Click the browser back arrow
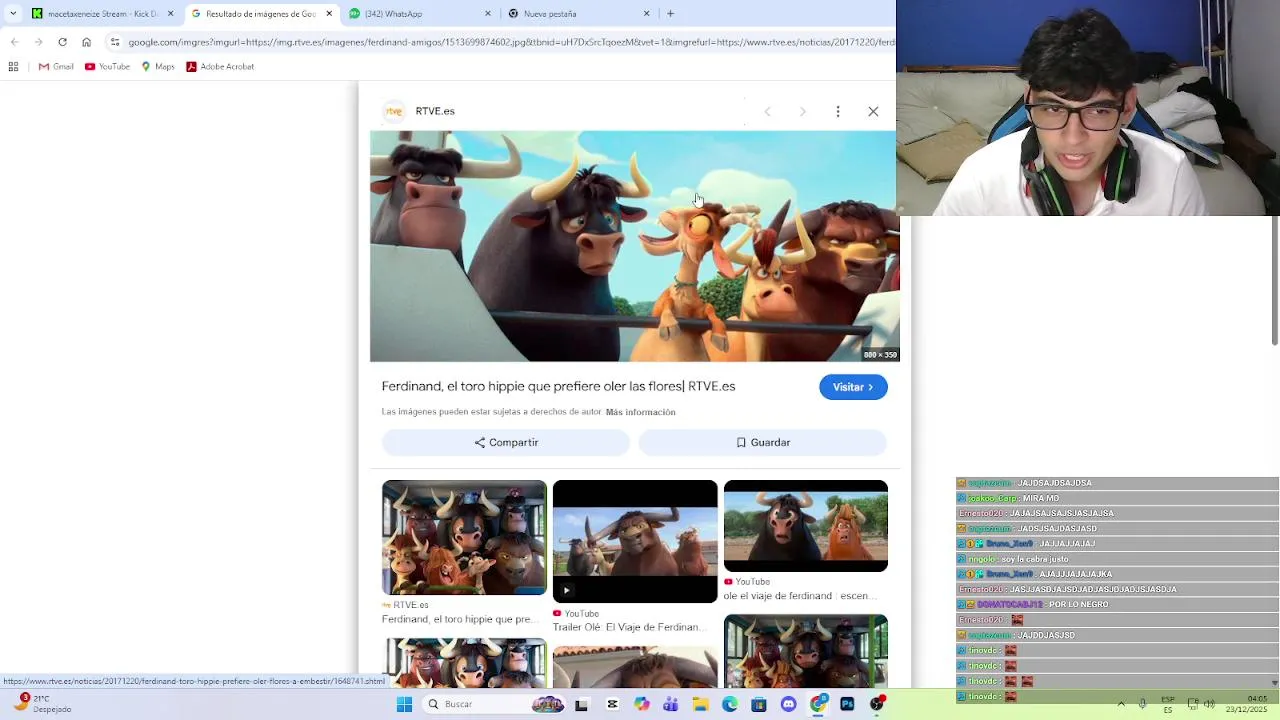1280x720 pixels. 14,42
